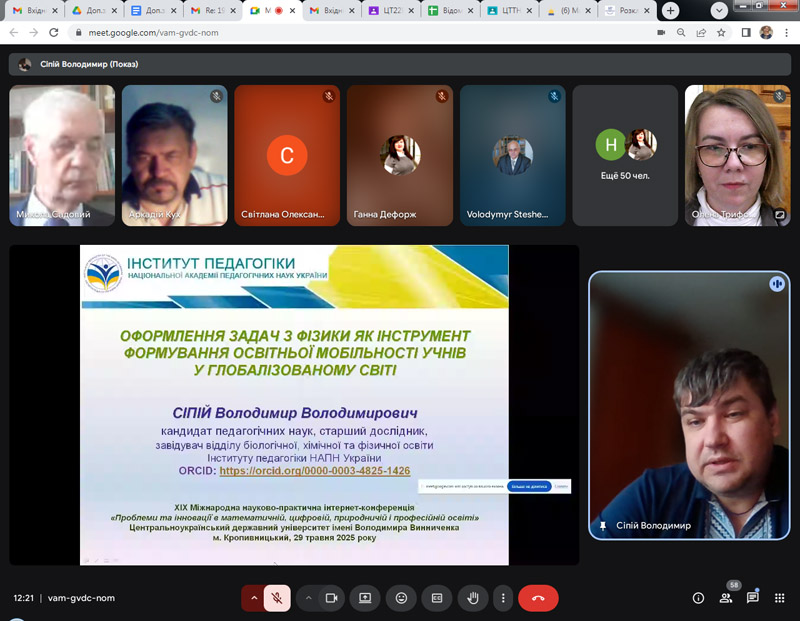Expand the video settings arrow
800x621 pixels.
[308, 598]
